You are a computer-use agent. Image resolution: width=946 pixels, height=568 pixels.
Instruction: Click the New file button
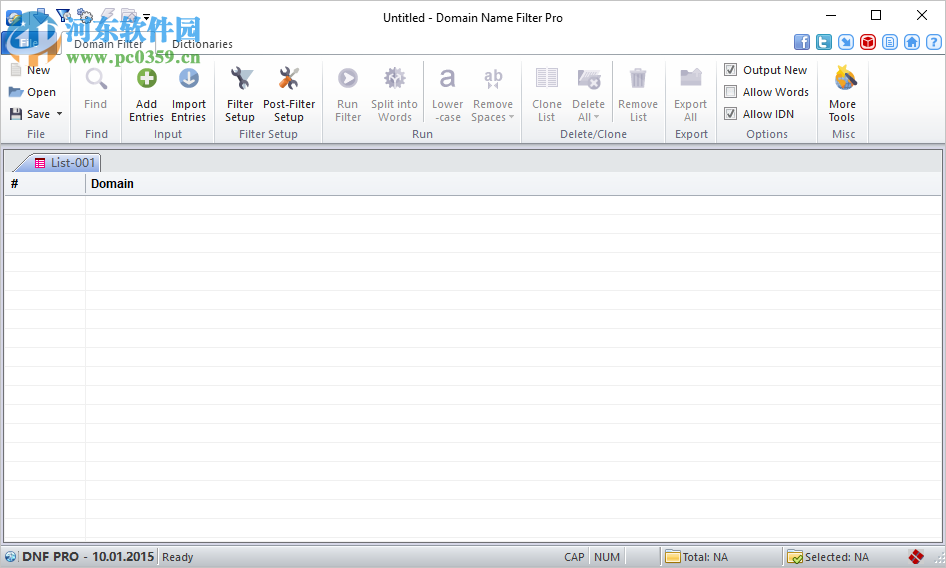[x=31, y=70]
